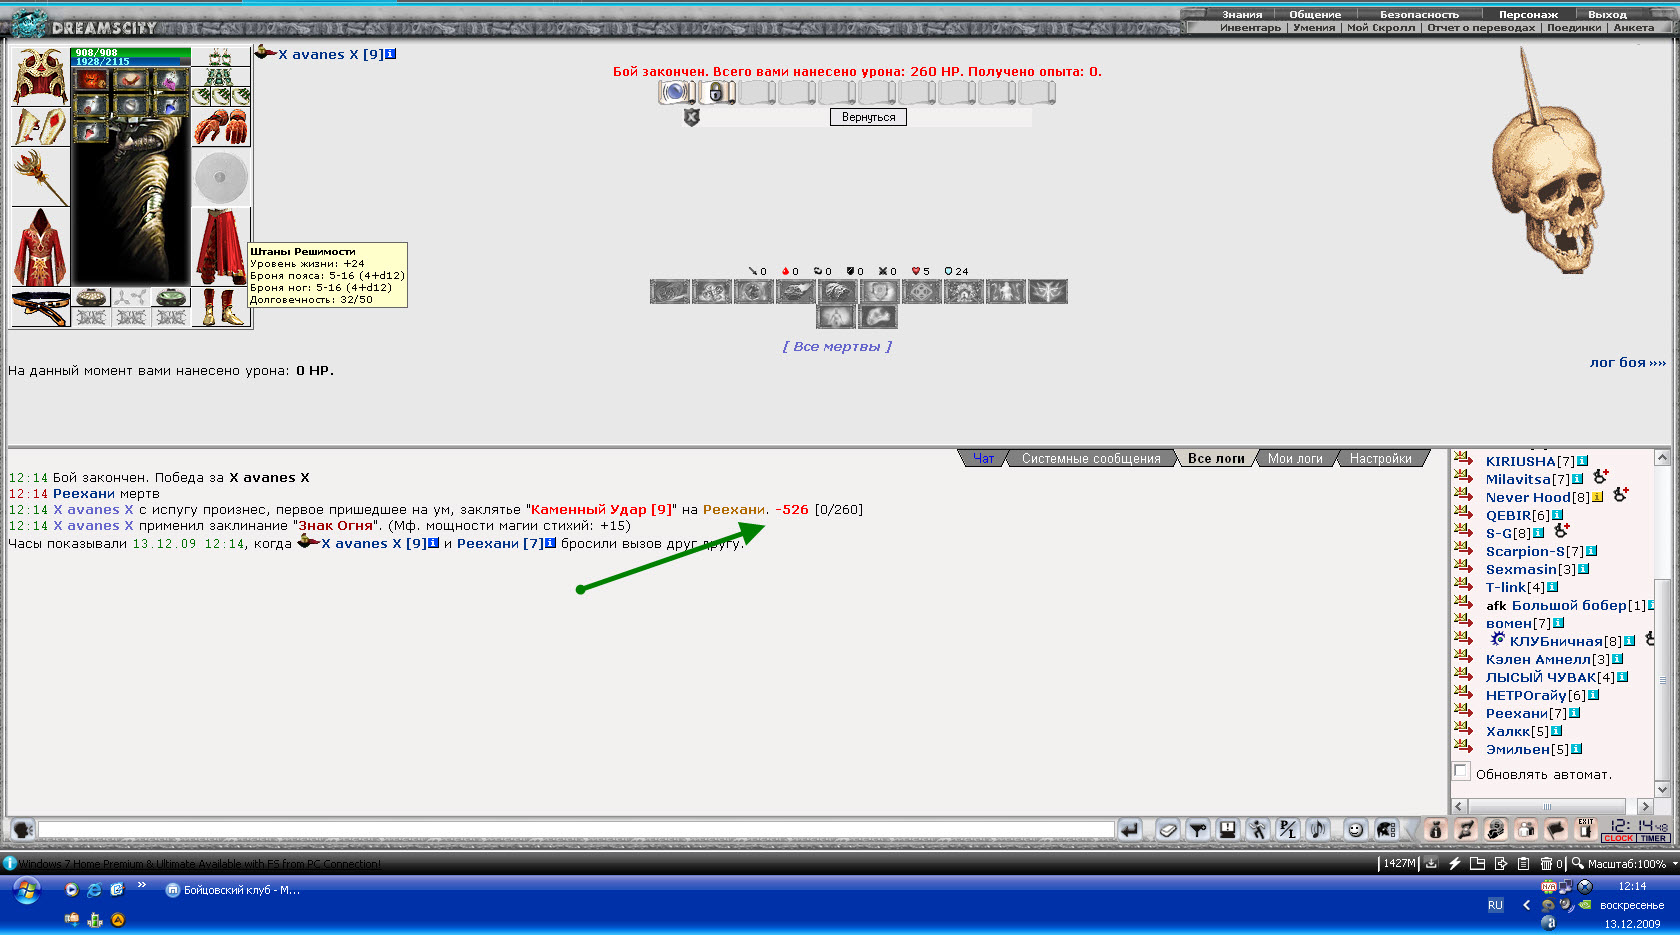
Task: Click the eraser clear-chat icon
Action: click(x=1167, y=829)
